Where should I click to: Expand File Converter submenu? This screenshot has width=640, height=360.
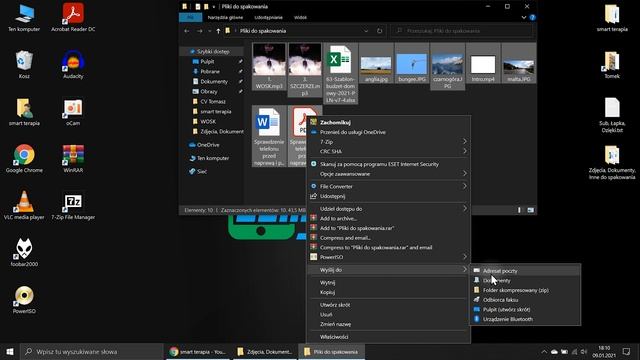388,186
